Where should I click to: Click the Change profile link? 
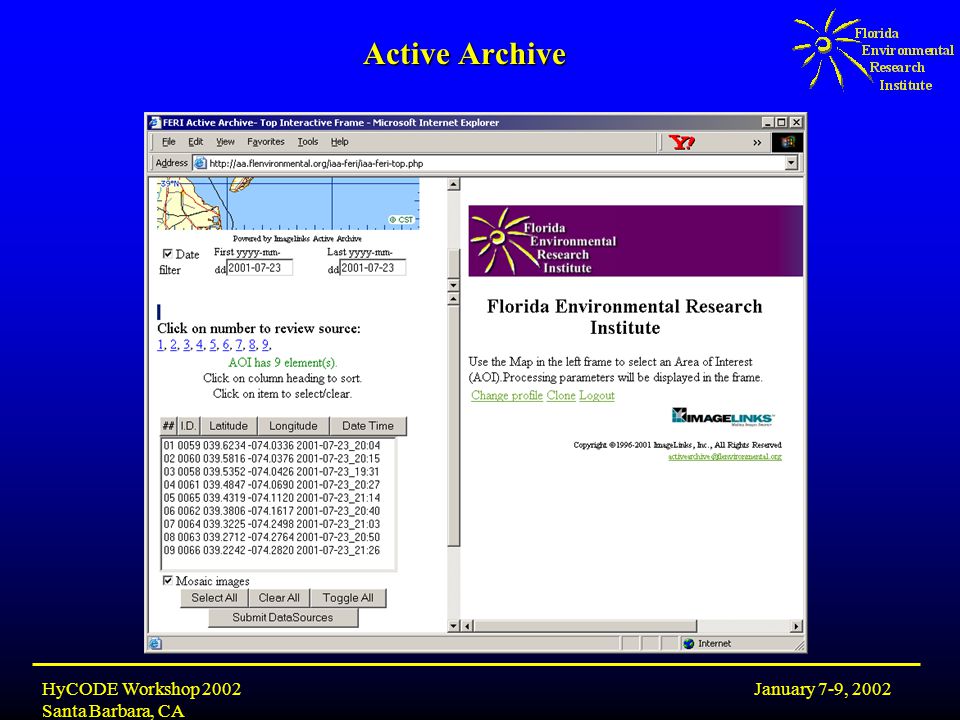click(x=507, y=396)
